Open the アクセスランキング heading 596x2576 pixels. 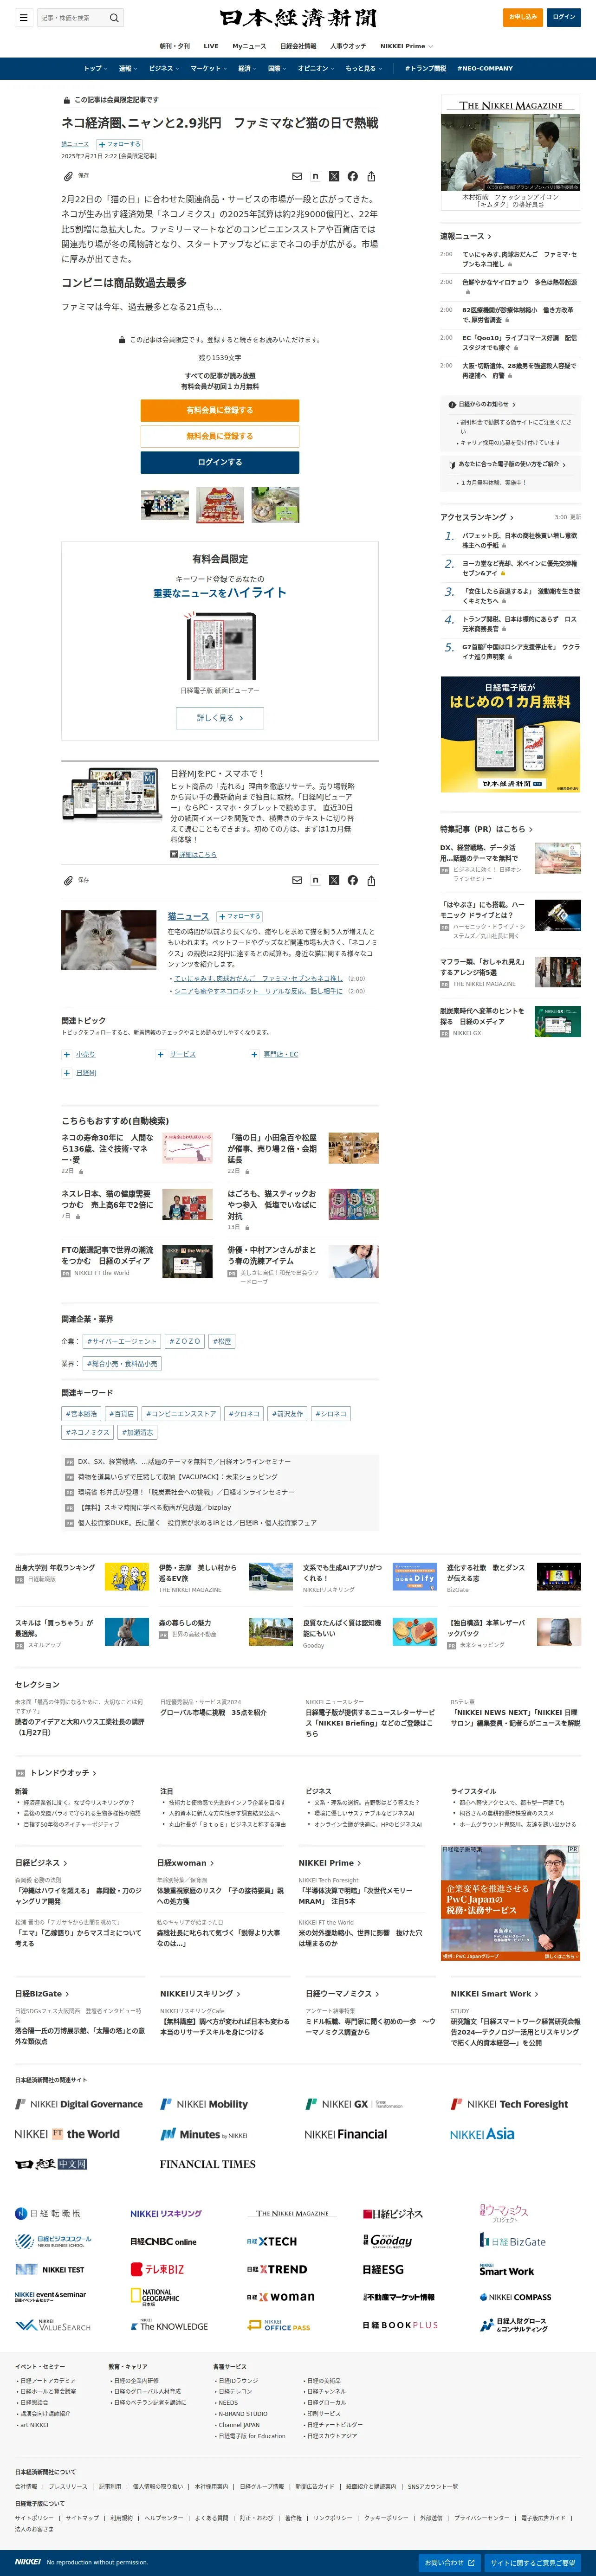click(x=477, y=517)
